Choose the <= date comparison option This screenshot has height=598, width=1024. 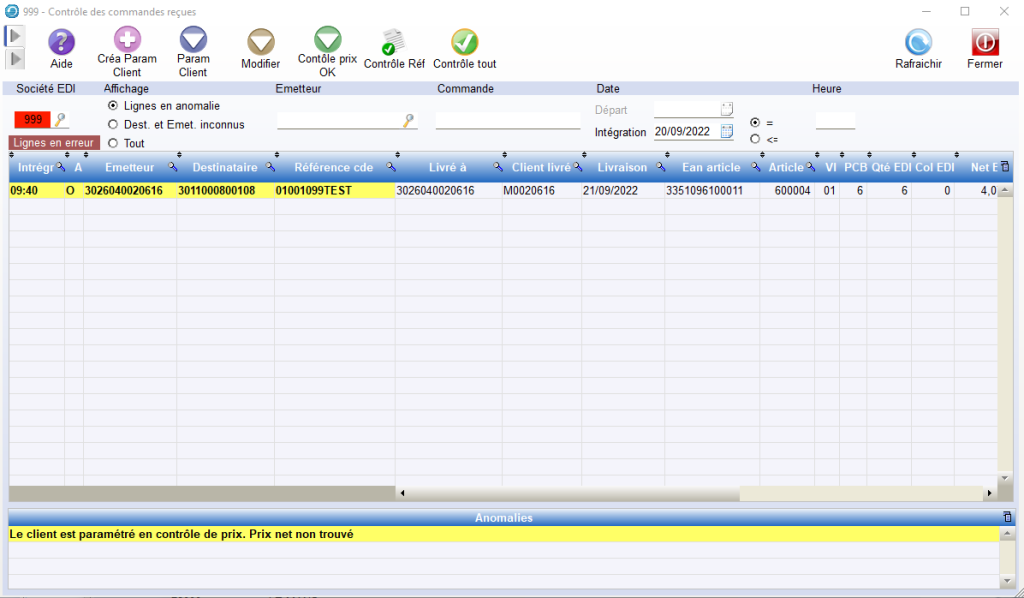pos(755,139)
